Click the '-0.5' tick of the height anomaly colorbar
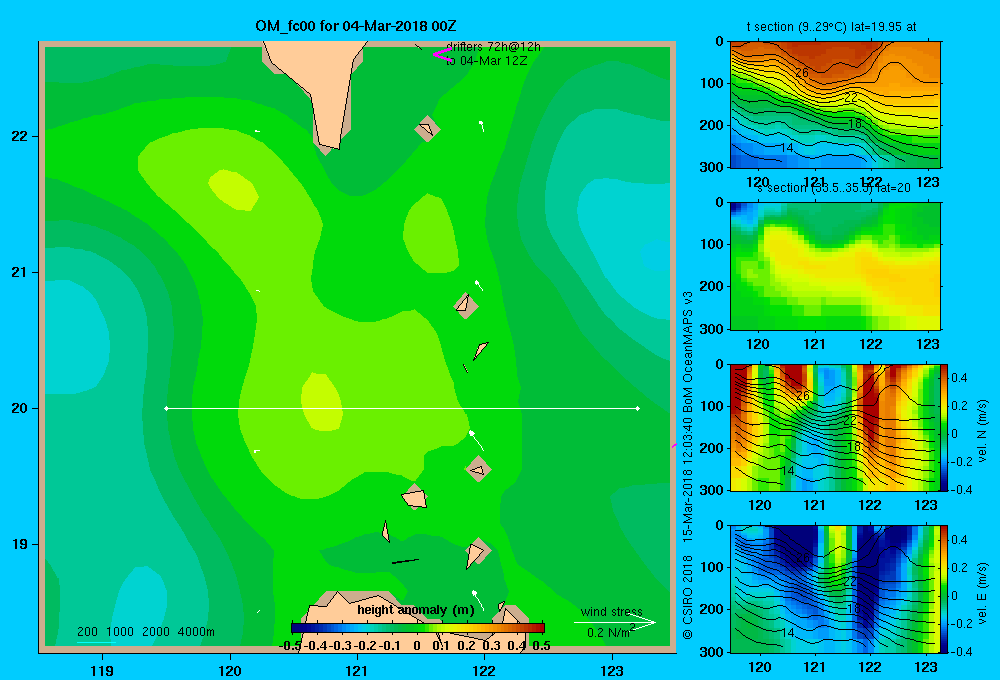The image size is (1000, 680). pos(290,646)
